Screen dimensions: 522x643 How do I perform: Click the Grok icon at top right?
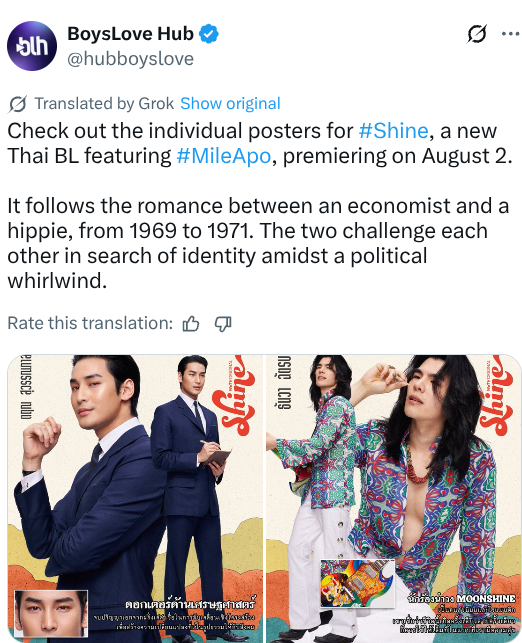click(x=477, y=34)
